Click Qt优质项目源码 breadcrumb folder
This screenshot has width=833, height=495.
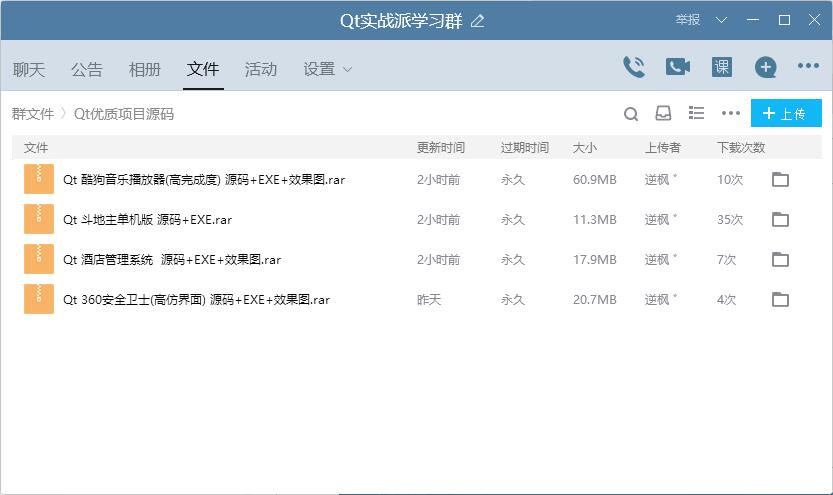(124, 114)
